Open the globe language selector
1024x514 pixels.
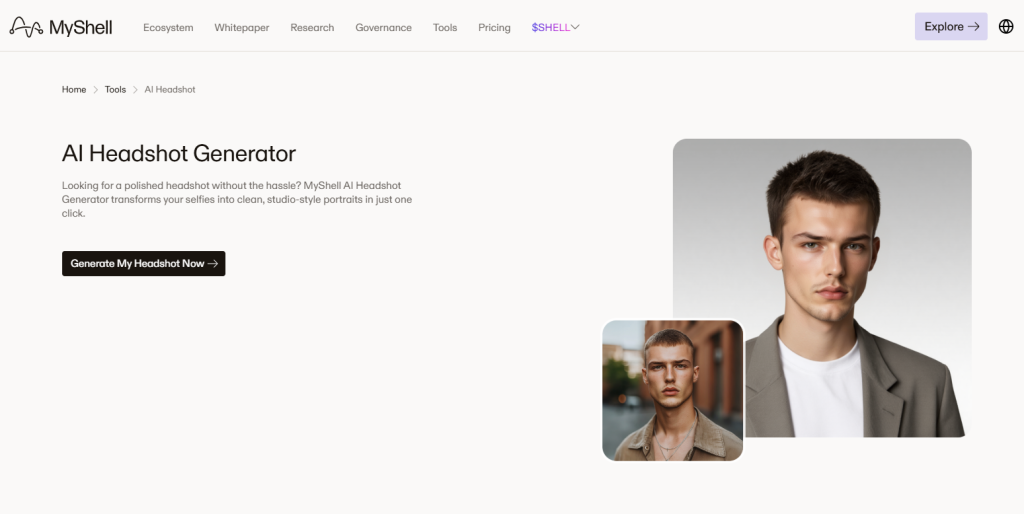(1006, 27)
